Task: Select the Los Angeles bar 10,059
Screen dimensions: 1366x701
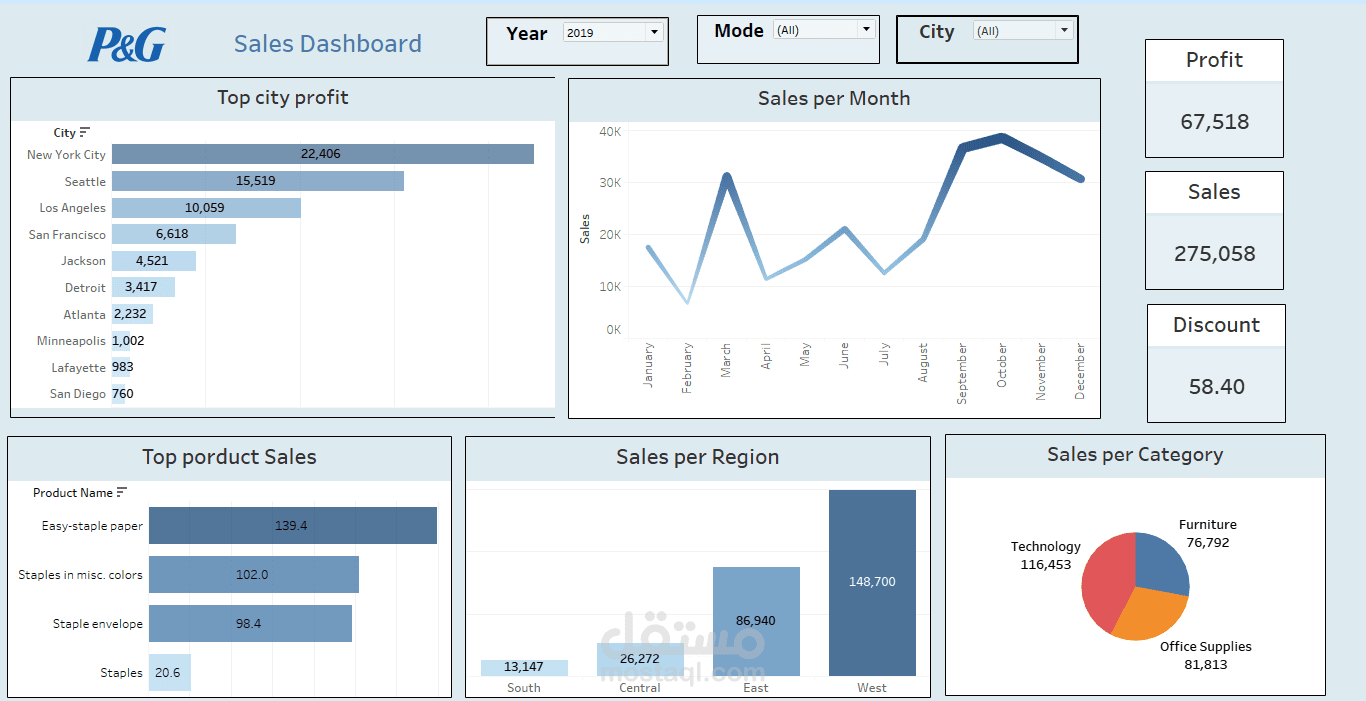Action: (x=206, y=208)
